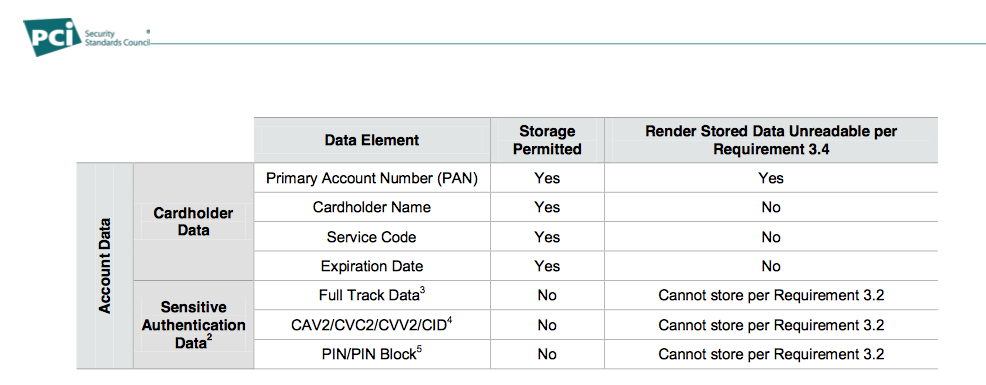986x385 pixels.
Task: Click footnote 3 on Full Track Data
Action: click(424, 291)
